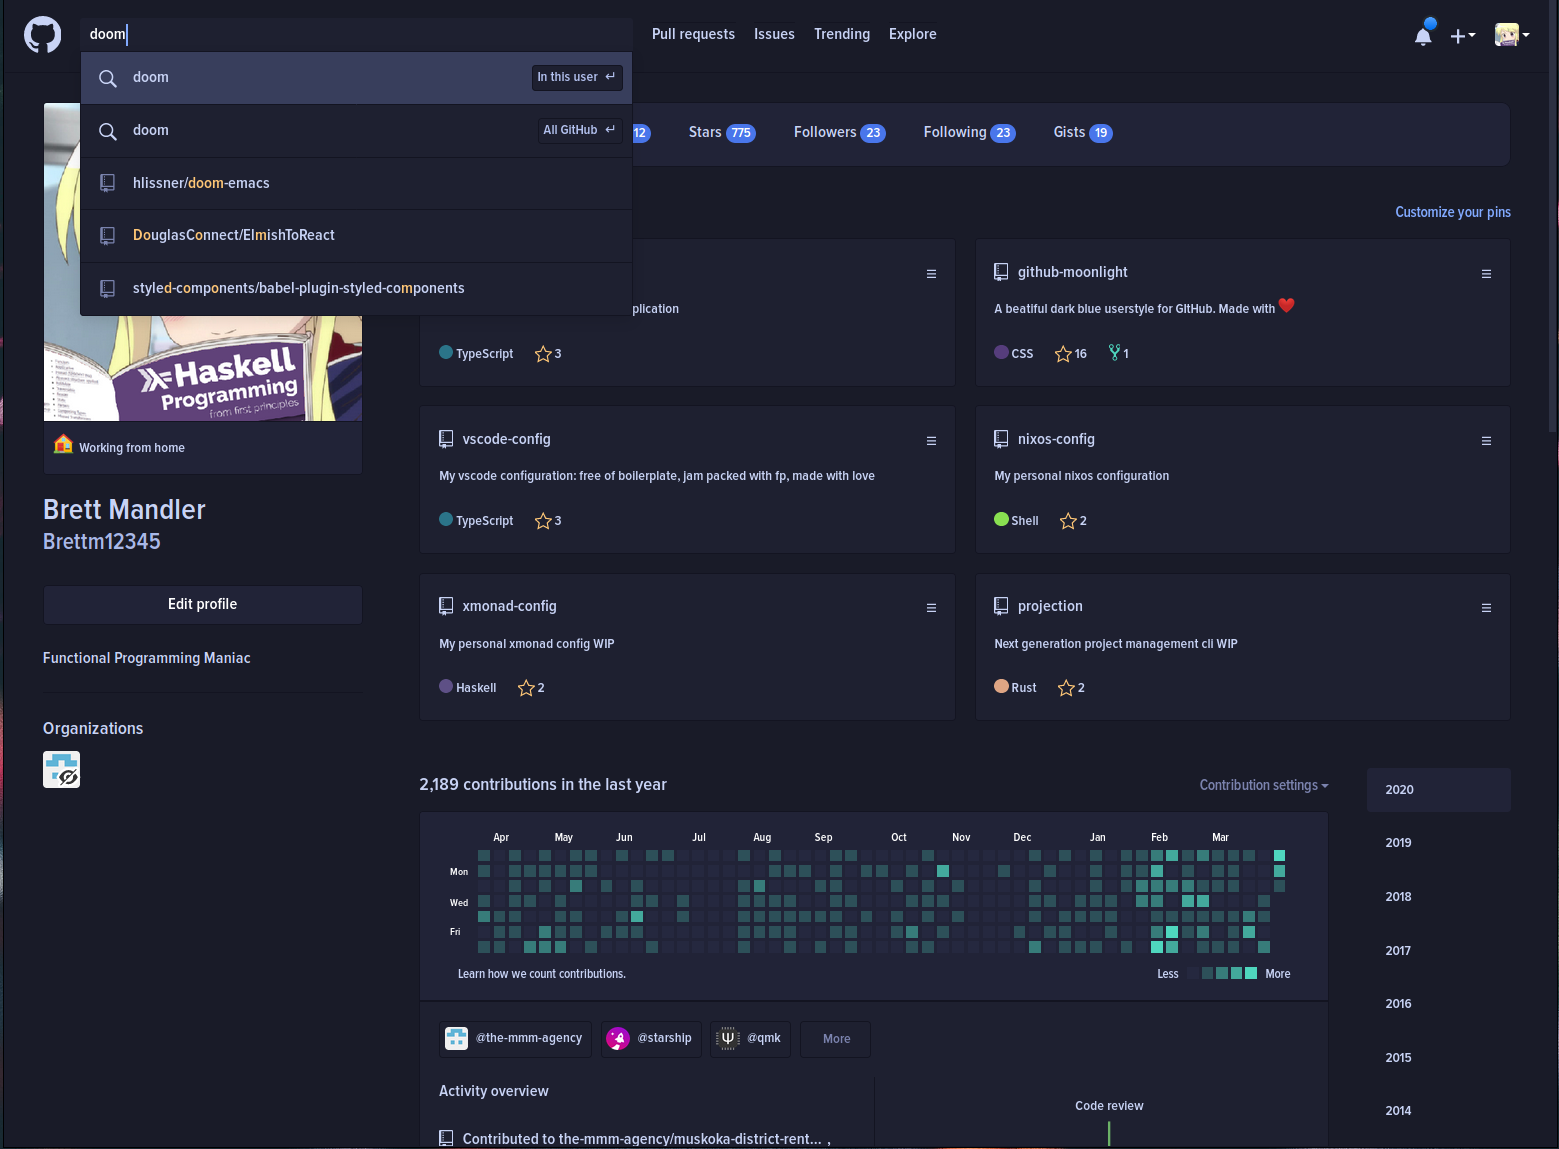The height and width of the screenshot is (1149, 1559).
Task: Click drag handle on first pinned card
Action: [x=931, y=274]
